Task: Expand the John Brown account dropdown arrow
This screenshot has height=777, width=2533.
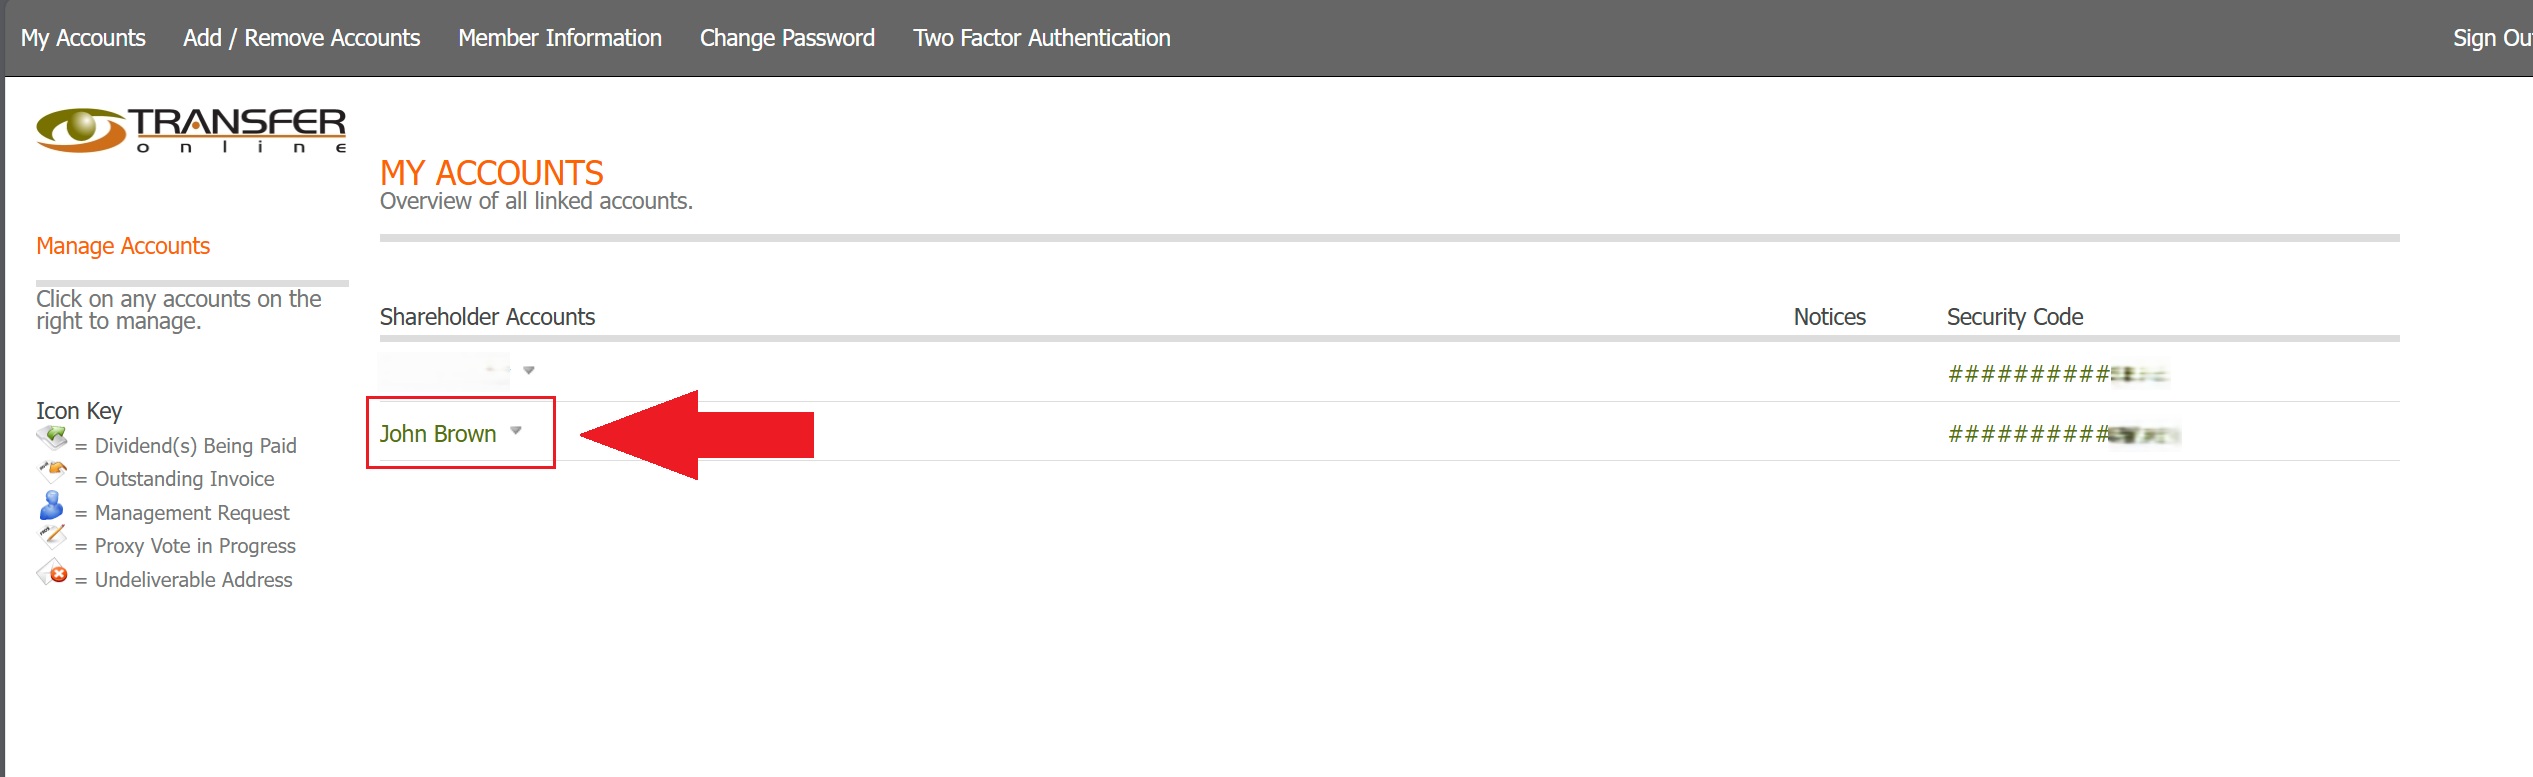Action: (x=516, y=431)
